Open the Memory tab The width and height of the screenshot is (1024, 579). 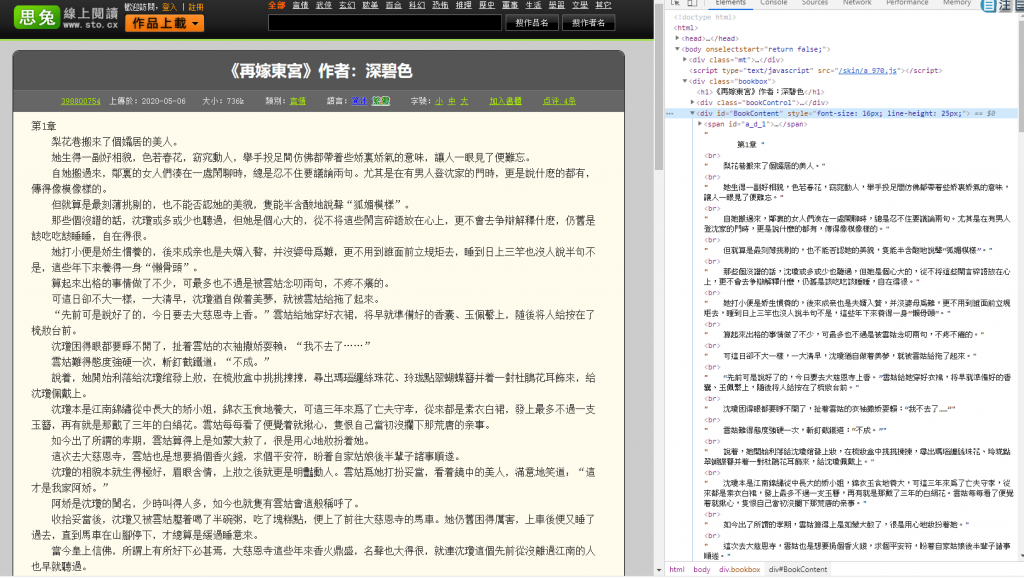(957, 3)
